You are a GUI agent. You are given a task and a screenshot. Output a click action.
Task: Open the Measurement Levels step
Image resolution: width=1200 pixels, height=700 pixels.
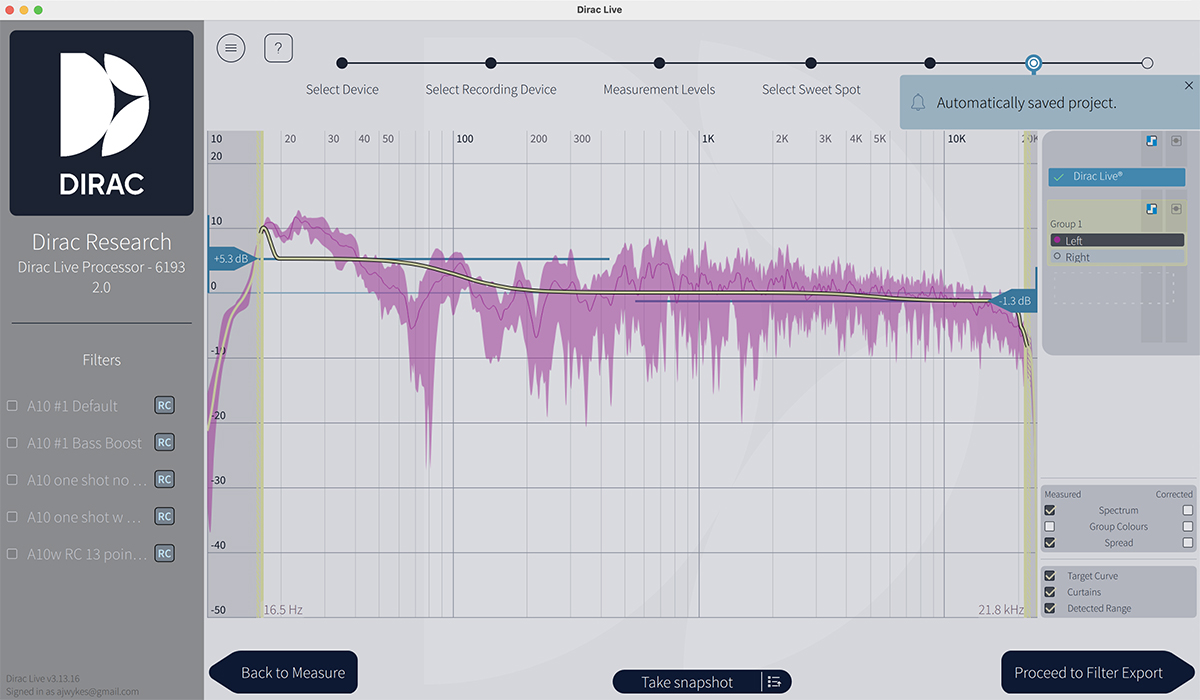(659, 62)
